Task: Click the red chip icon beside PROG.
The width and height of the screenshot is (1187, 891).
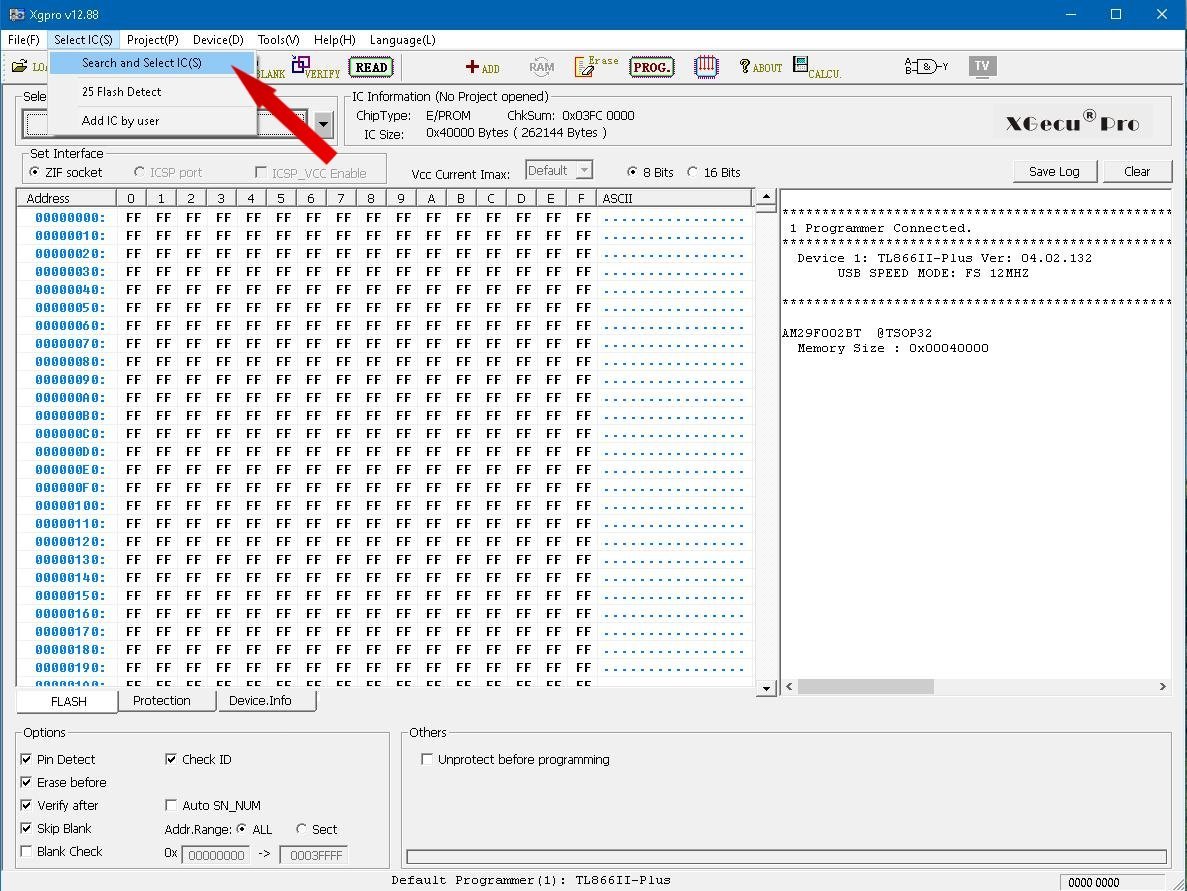Action: coord(706,67)
